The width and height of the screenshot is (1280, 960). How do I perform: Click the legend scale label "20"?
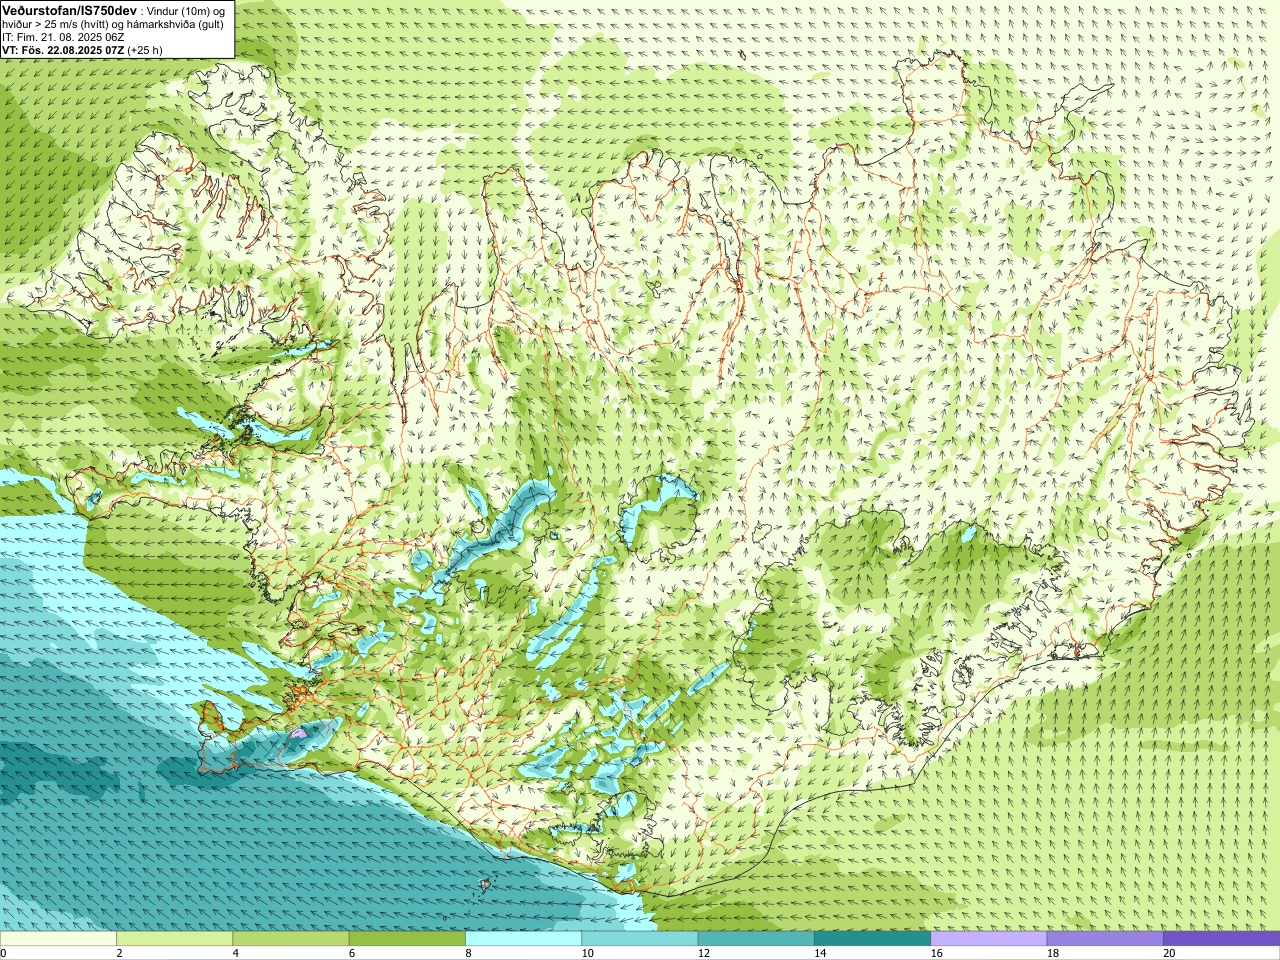pos(1168,953)
